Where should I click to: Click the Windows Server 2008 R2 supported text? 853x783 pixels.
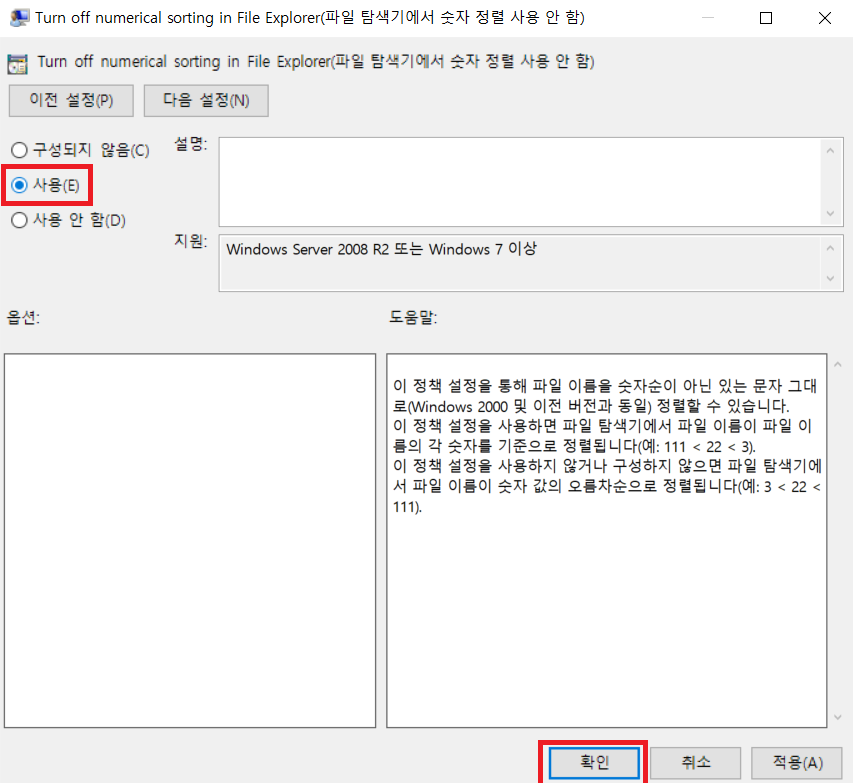381,249
